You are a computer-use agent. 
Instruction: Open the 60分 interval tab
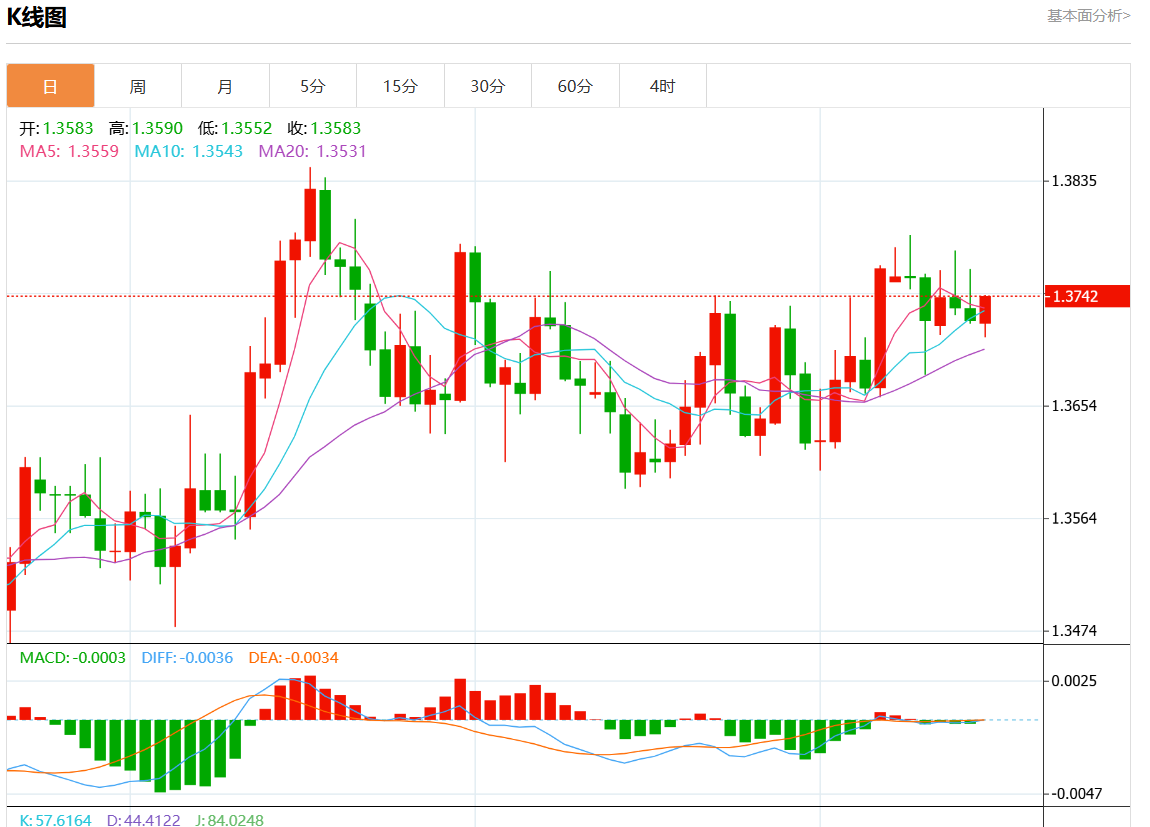[x=575, y=86]
